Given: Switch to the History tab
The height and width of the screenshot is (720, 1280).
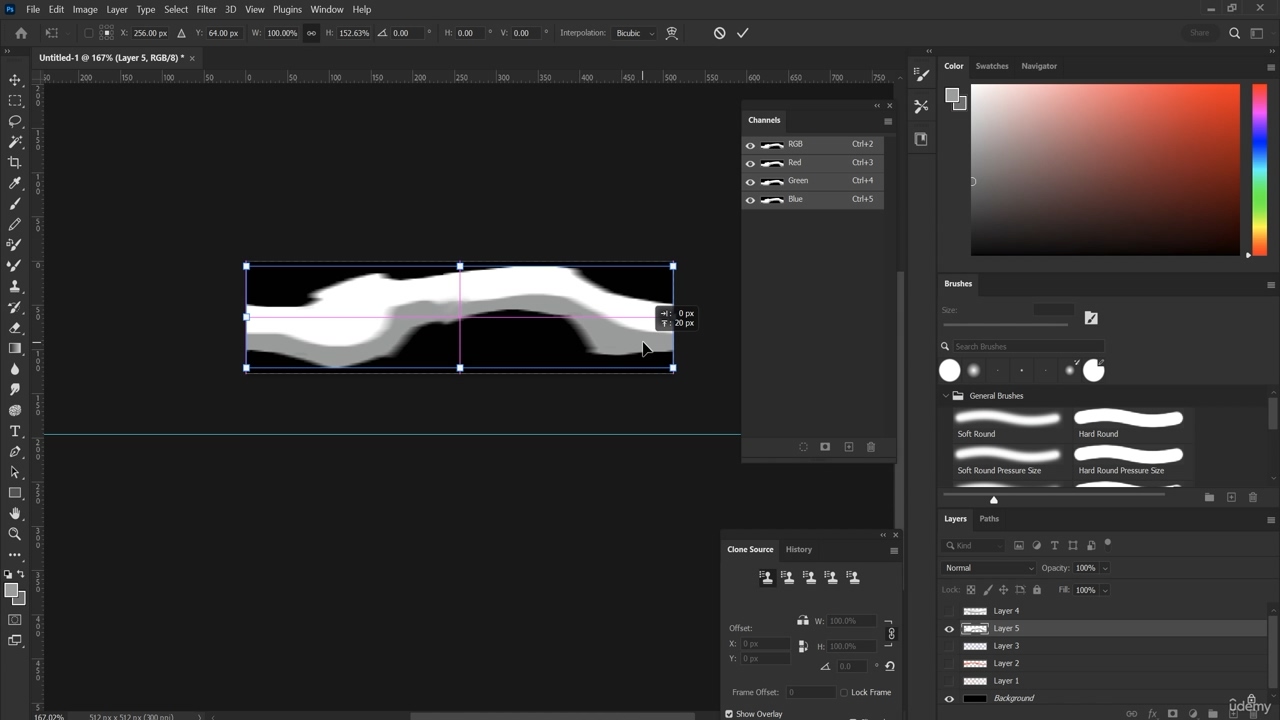Looking at the screenshot, I should [798, 549].
